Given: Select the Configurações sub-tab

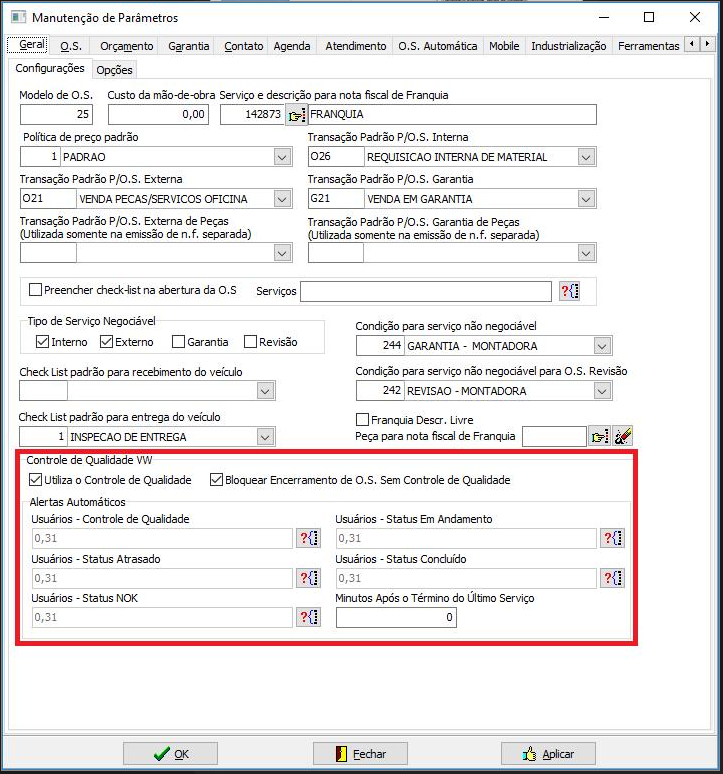Looking at the screenshot, I should [x=50, y=68].
